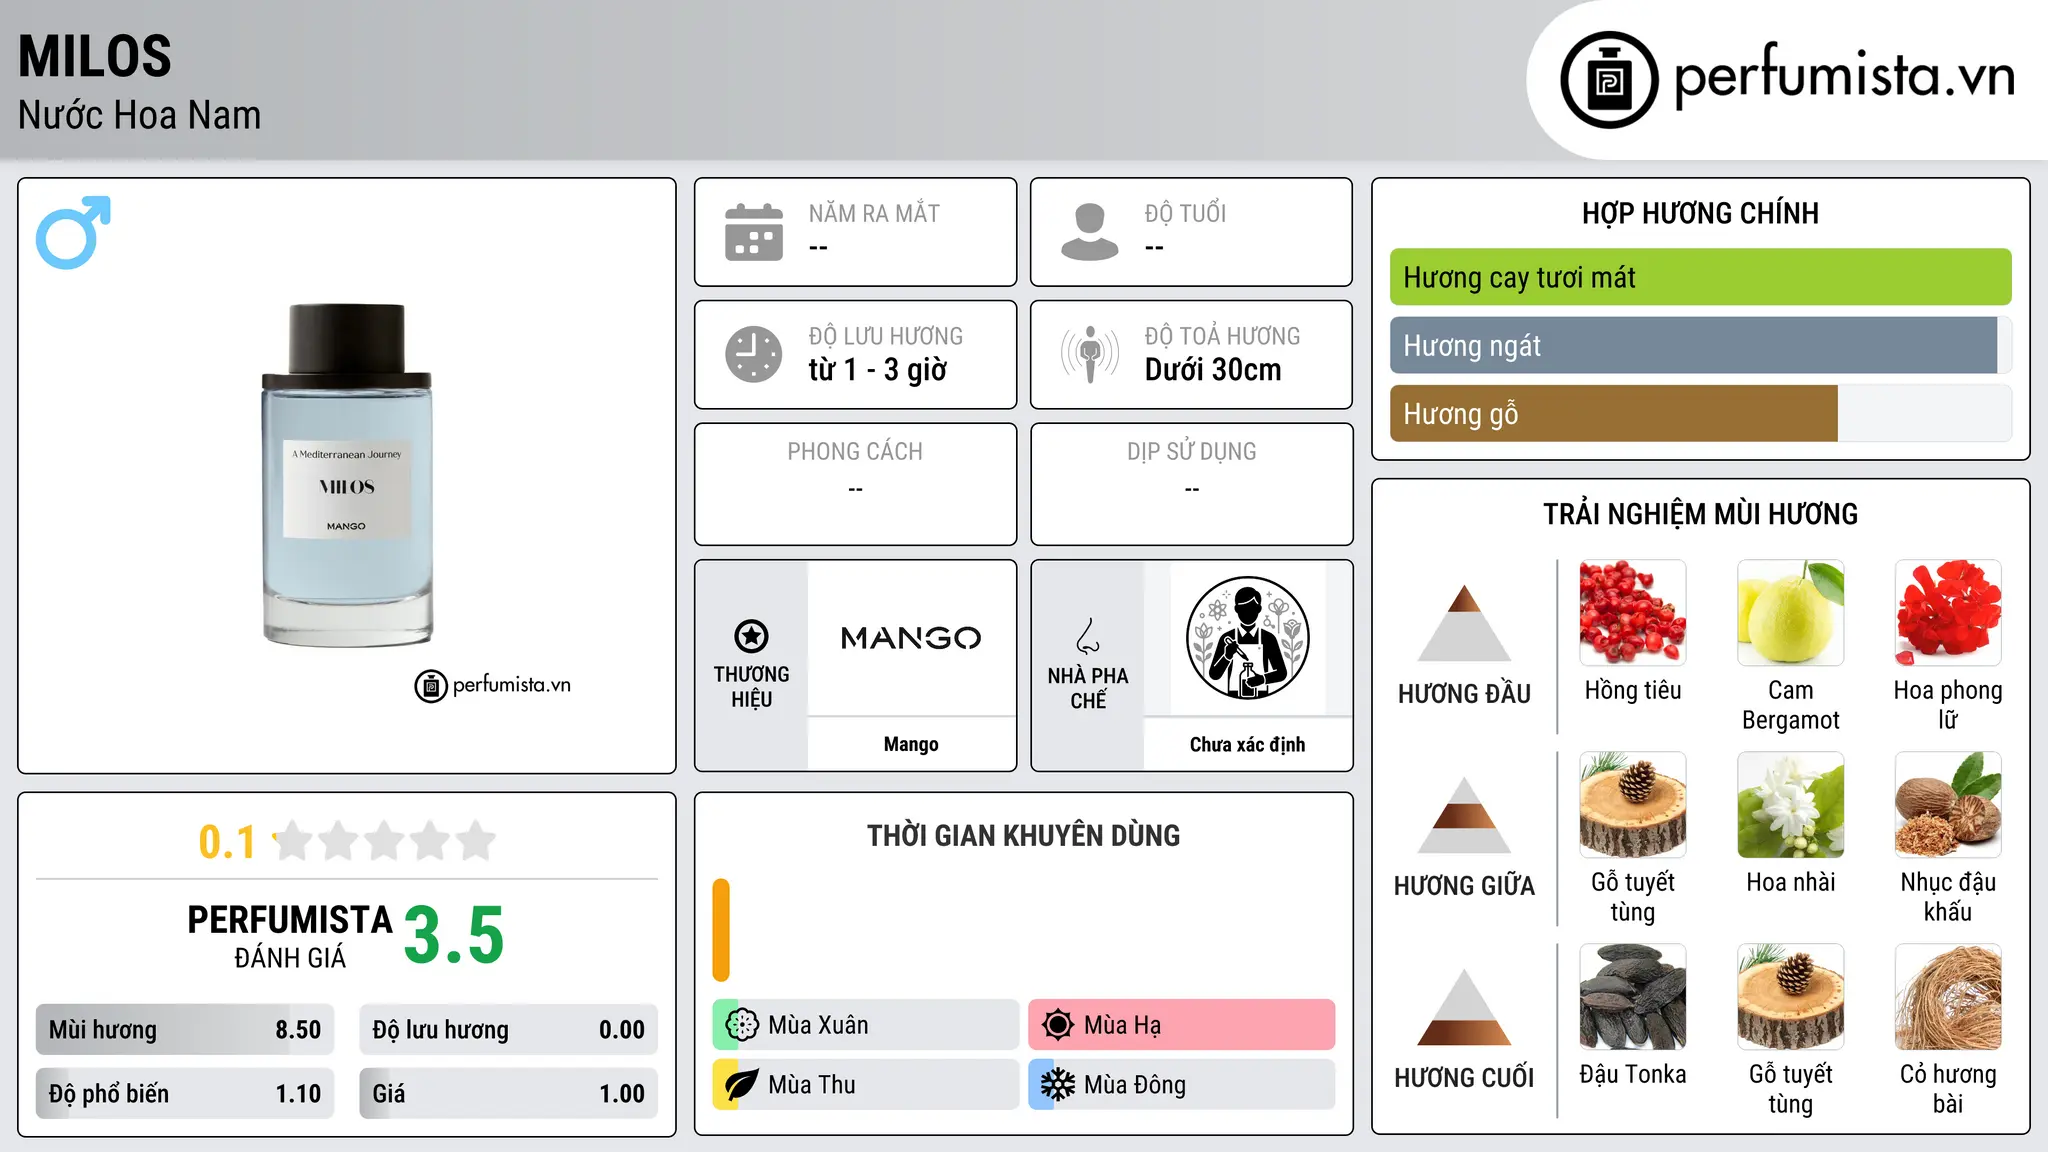The height and width of the screenshot is (1152, 2048).
Task: Click the nose icon above Nhà pha chế
Action: 1088,636
